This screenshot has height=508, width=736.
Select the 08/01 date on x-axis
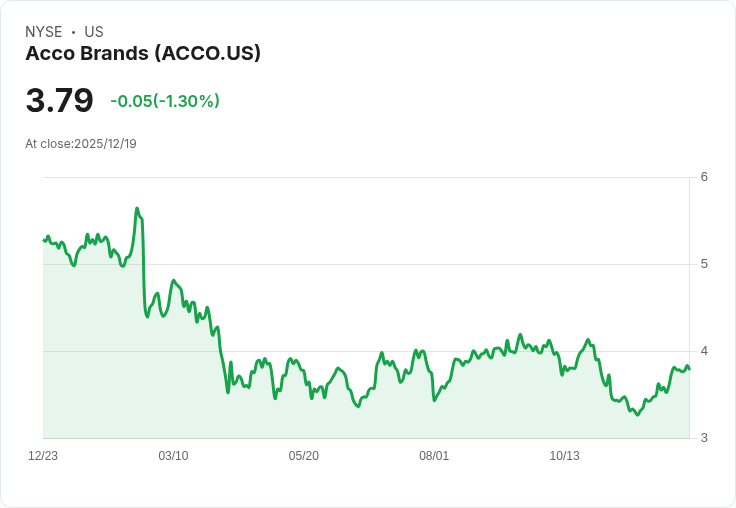(434, 455)
